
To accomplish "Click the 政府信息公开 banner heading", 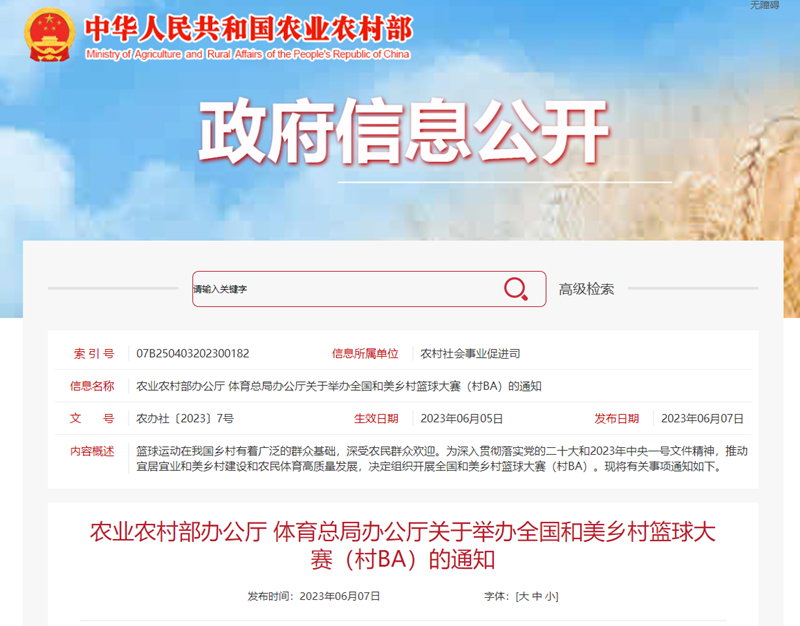I will click(403, 133).
